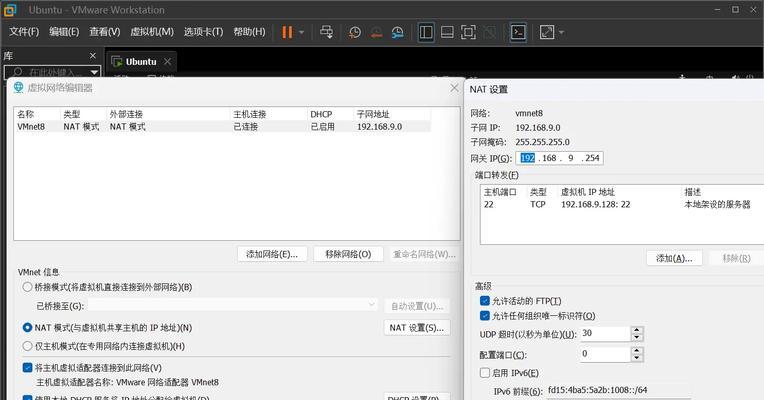Toggle 允许任何组织唯一标识符 checkbox
The height and width of the screenshot is (400, 764).
484,316
